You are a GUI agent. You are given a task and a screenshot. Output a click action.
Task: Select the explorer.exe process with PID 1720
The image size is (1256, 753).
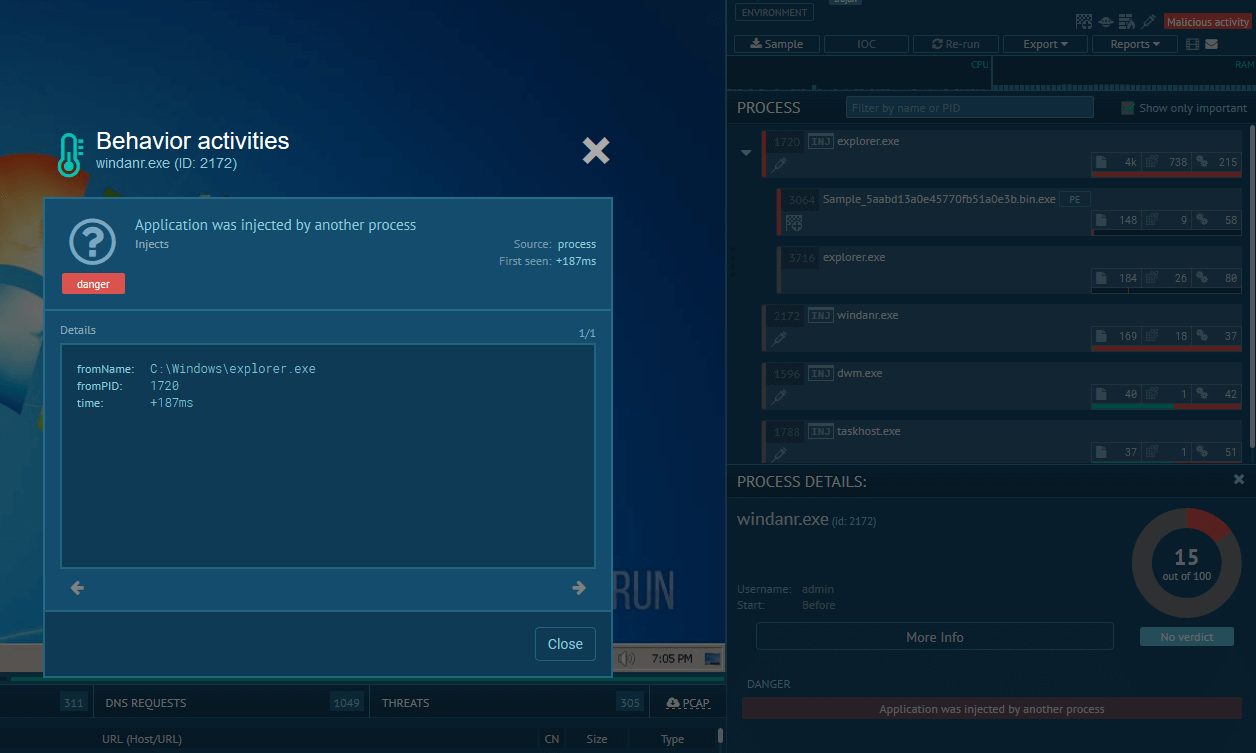pyautogui.click(x=1002, y=154)
